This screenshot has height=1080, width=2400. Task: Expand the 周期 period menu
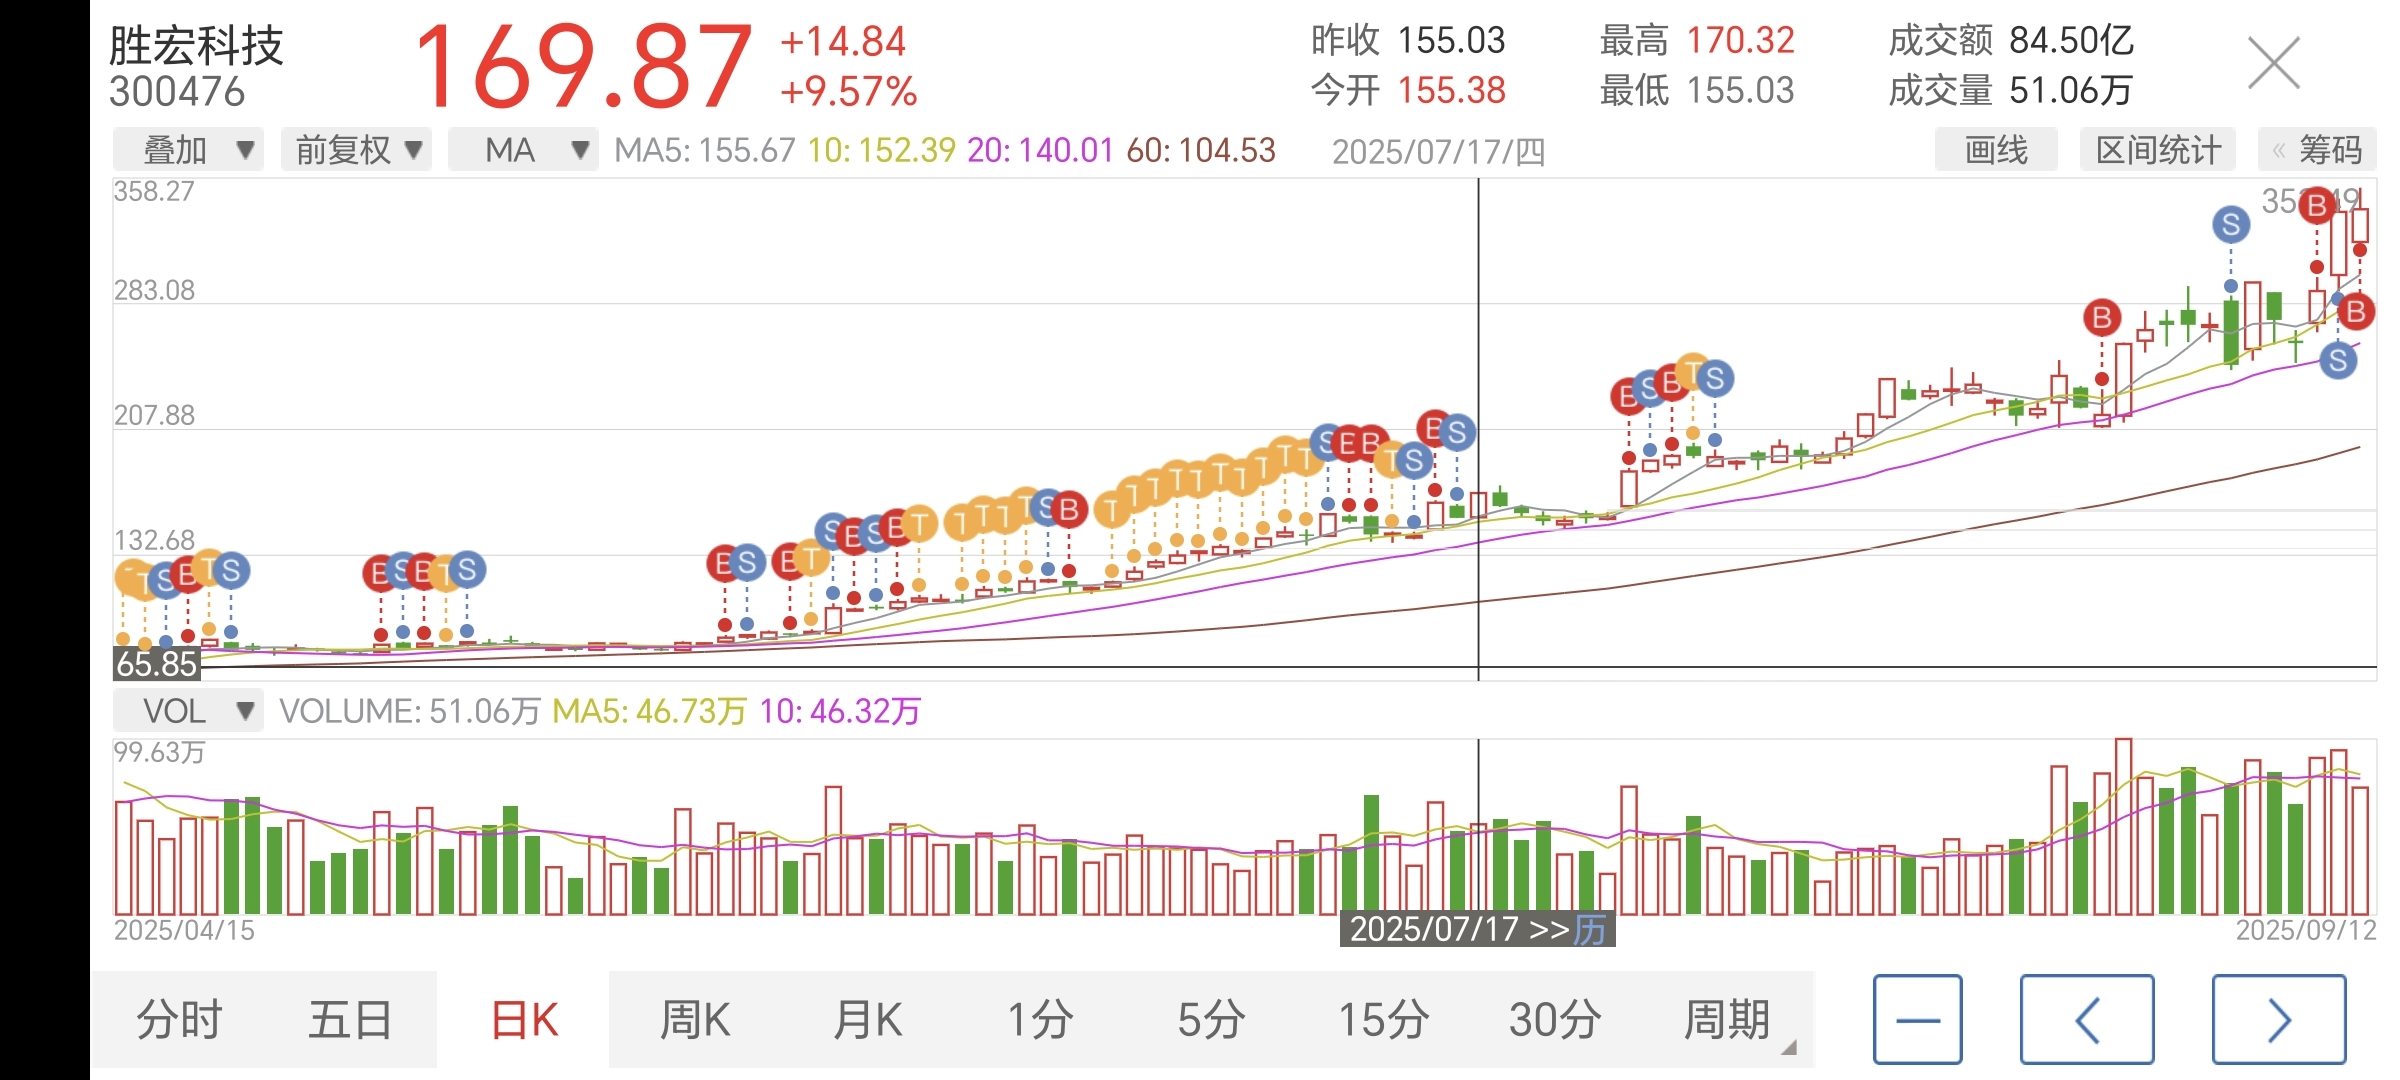(1727, 1020)
